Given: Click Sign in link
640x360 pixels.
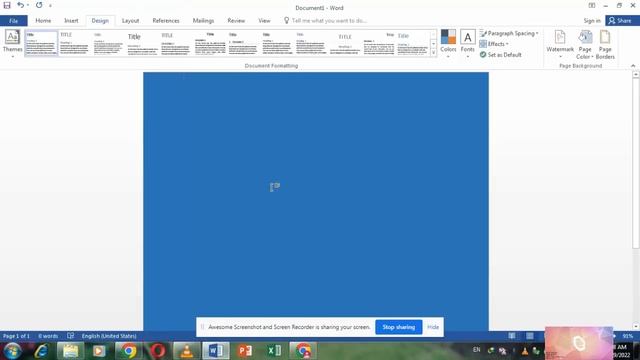Looking at the screenshot, I should click(591, 20).
